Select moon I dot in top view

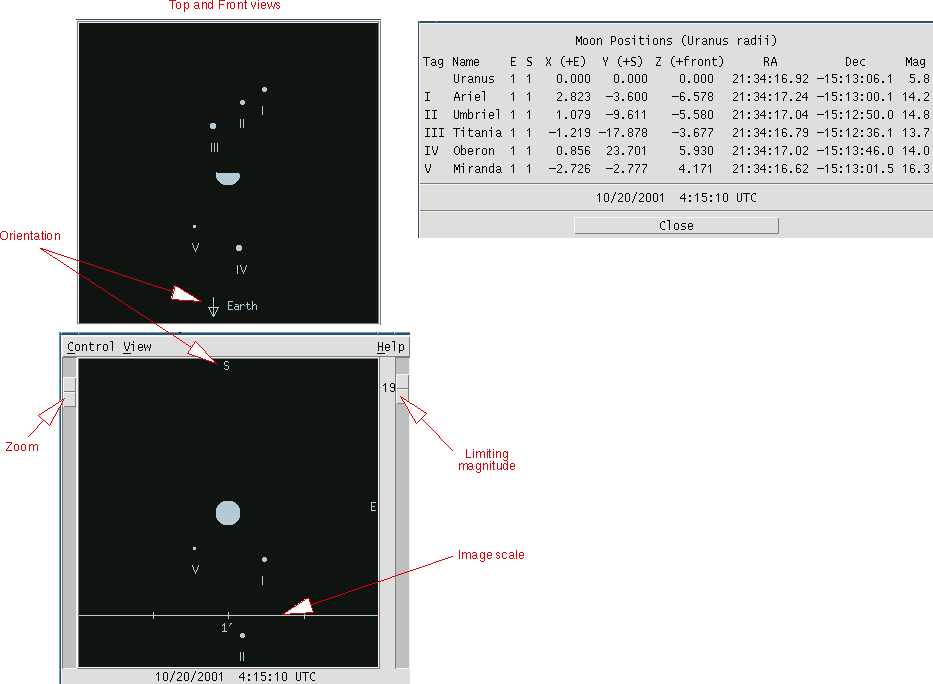click(264, 89)
